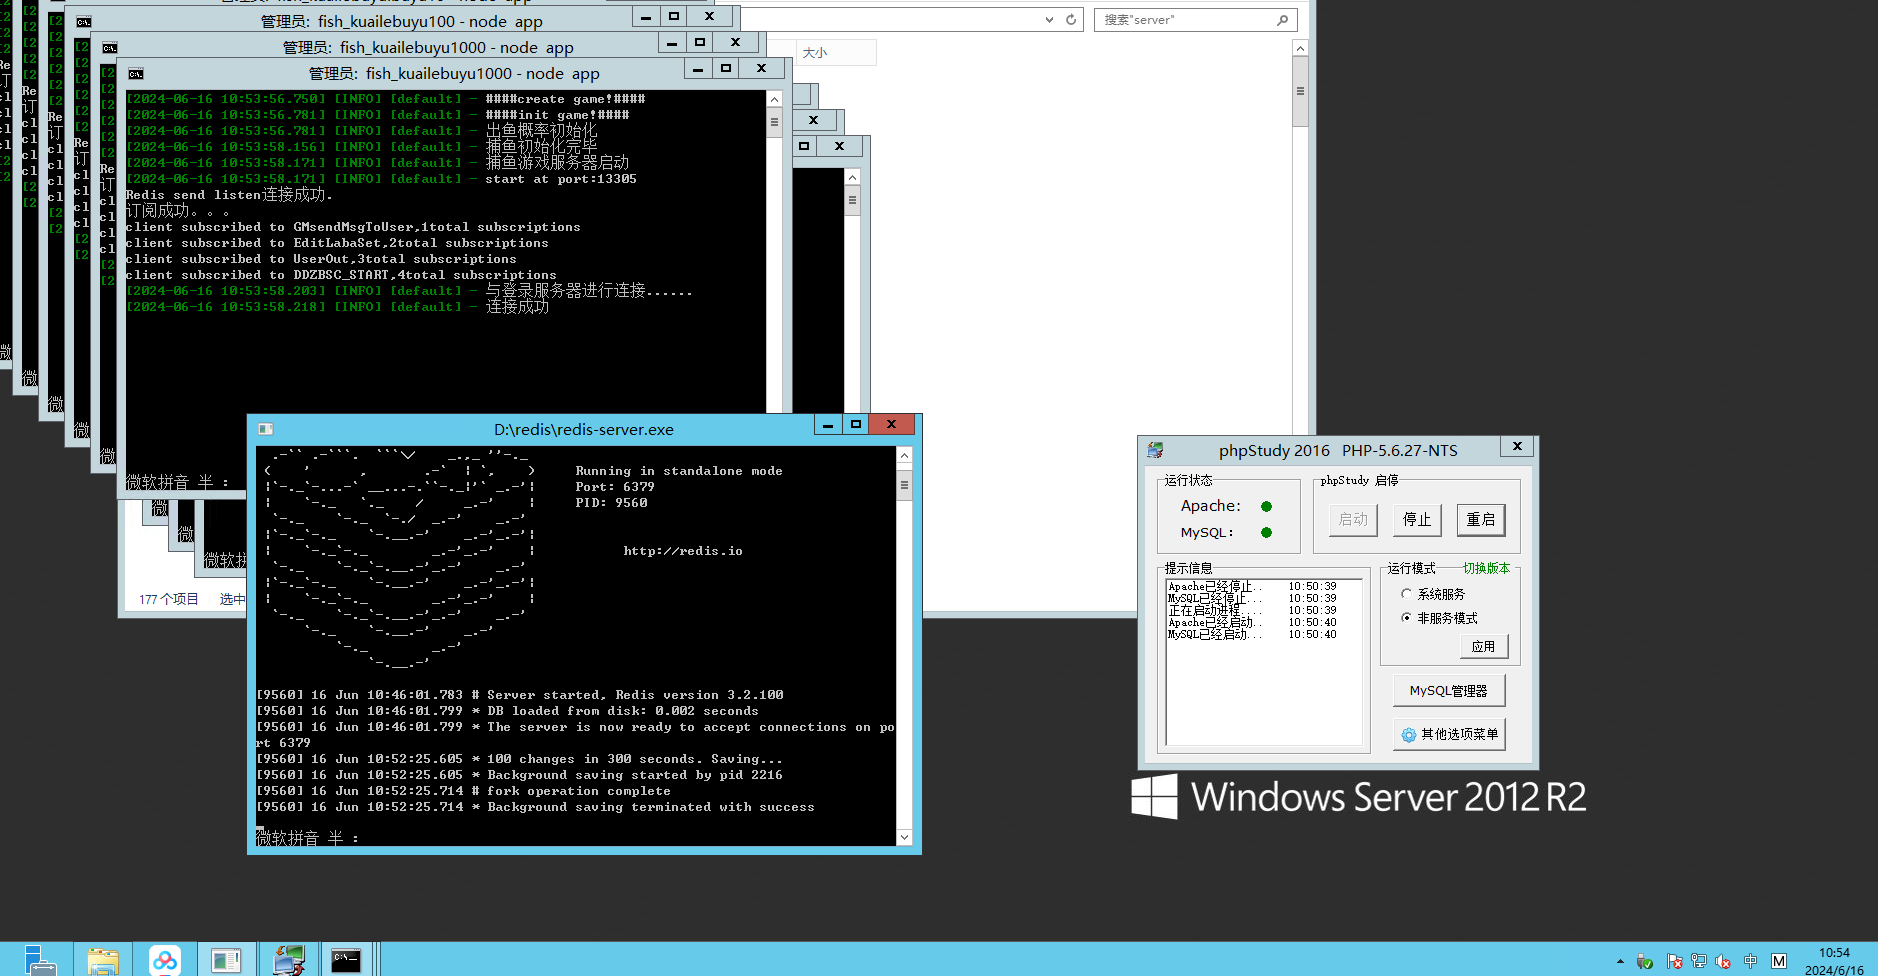Viewport: 1878px width, 976px height.
Task: Click the front node app console title icon
Action: coord(136,74)
